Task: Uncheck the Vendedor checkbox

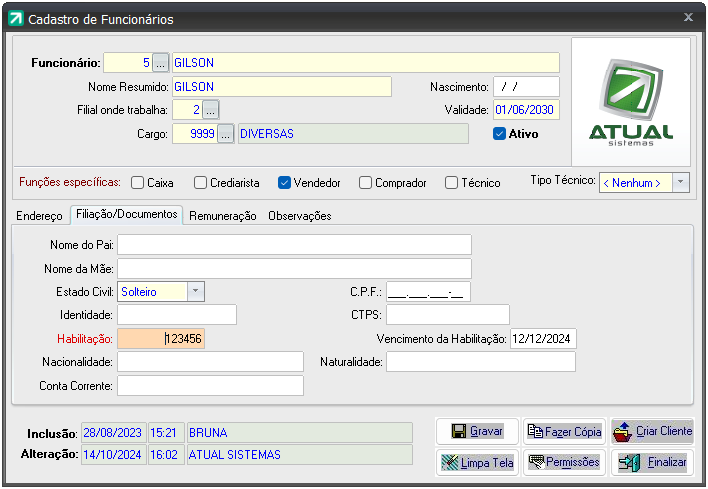Action: [x=284, y=183]
